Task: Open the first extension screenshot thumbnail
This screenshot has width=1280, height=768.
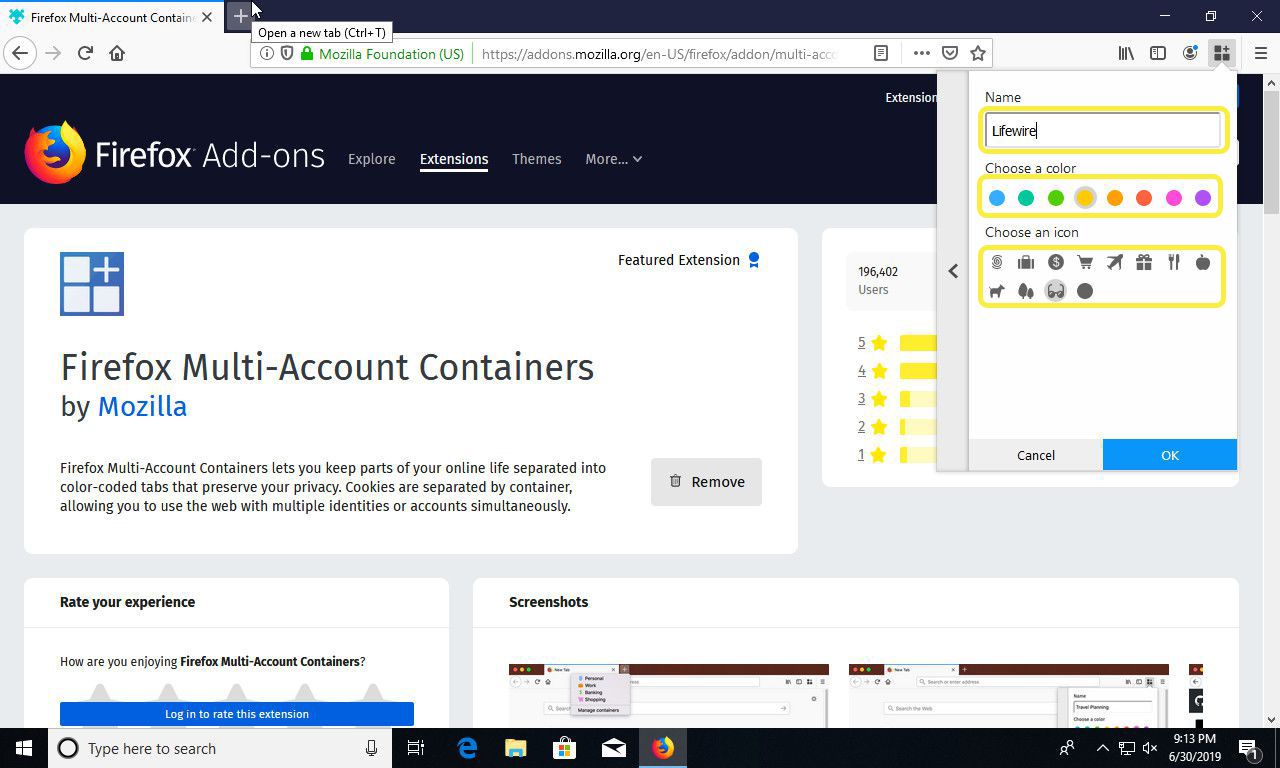Action: point(669,696)
